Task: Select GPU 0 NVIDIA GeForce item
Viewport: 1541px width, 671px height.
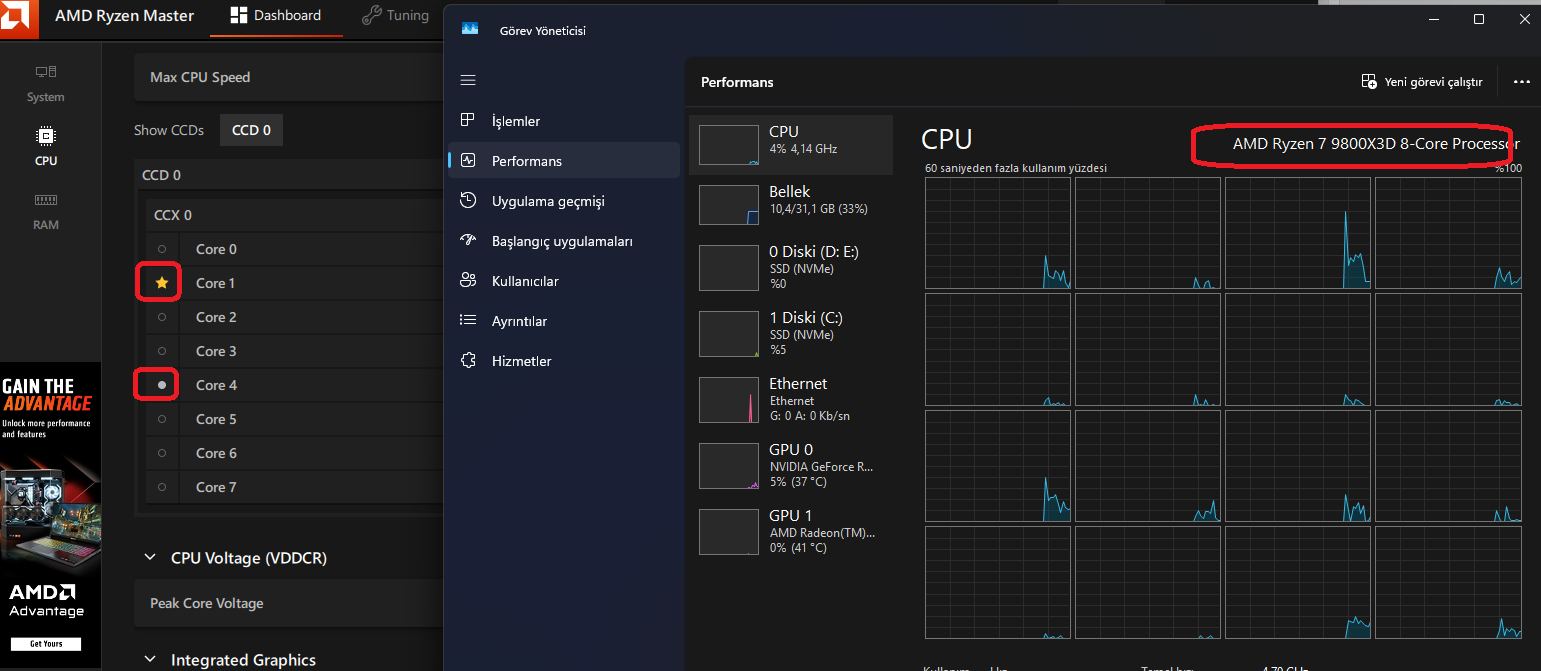Action: (x=790, y=466)
